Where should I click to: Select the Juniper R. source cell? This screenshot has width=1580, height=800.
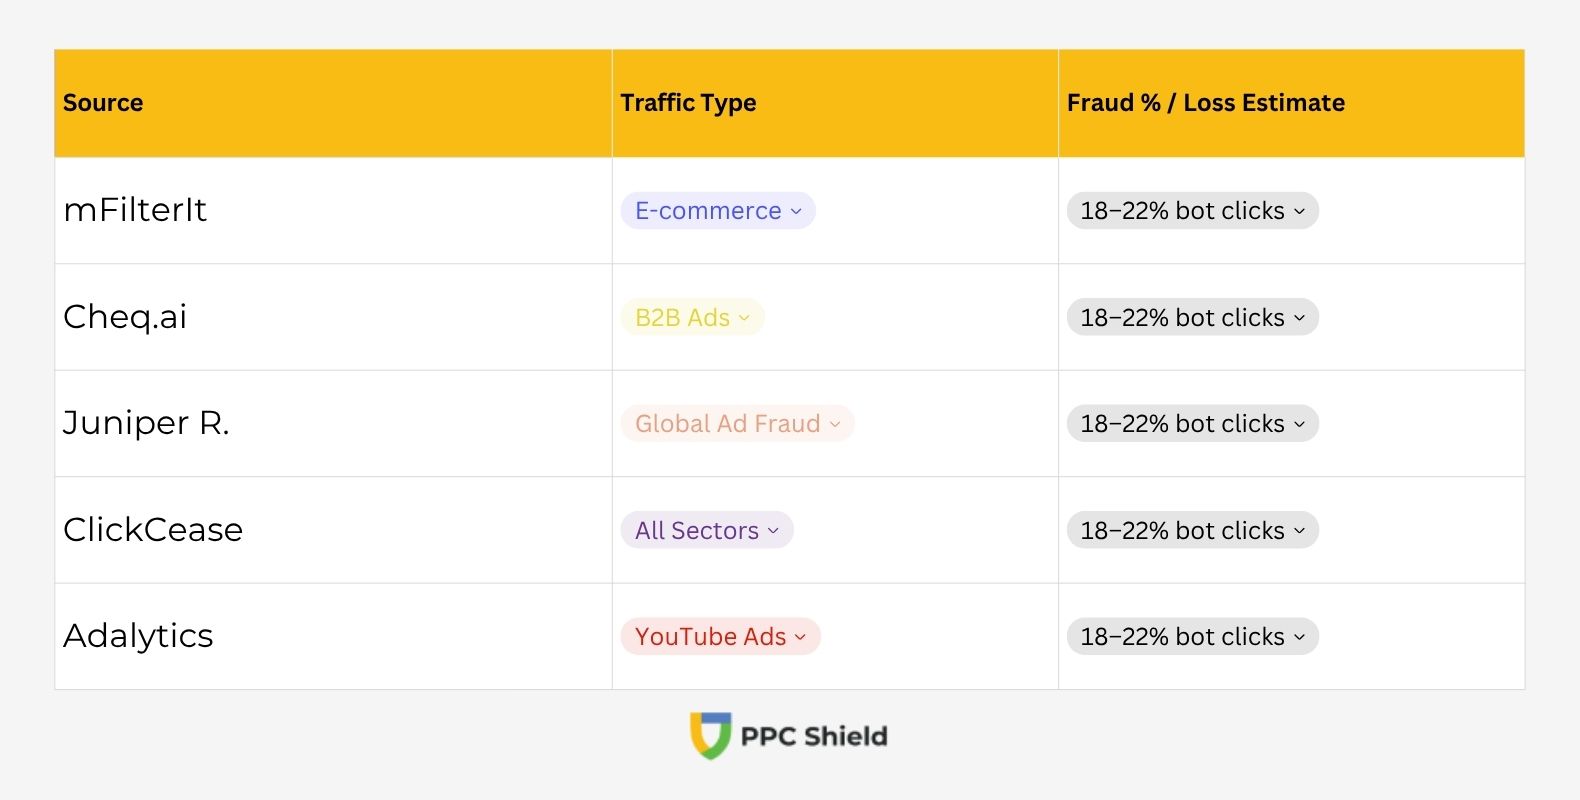pos(146,423)
